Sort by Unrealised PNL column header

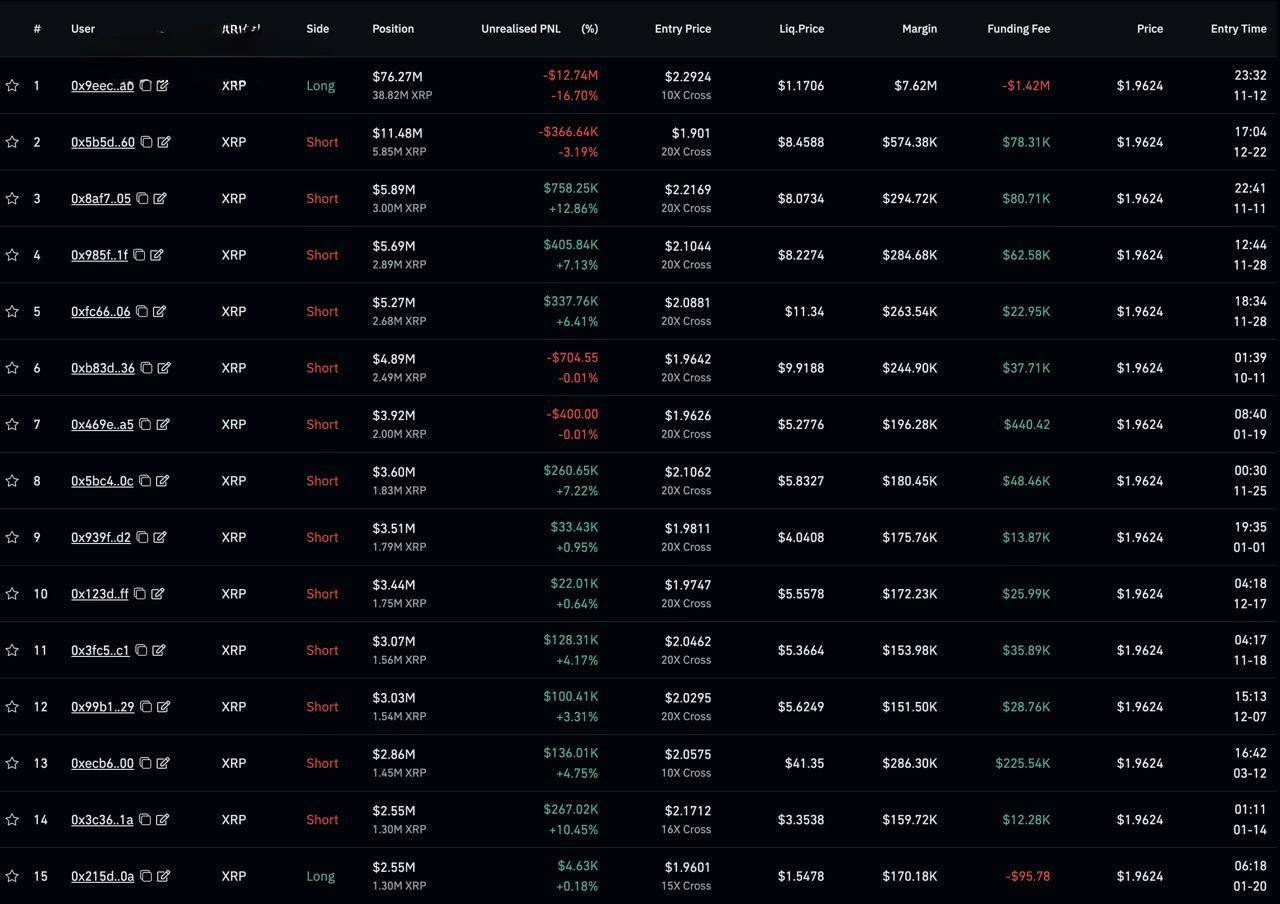pyautogui.click(x=520, y=29)
